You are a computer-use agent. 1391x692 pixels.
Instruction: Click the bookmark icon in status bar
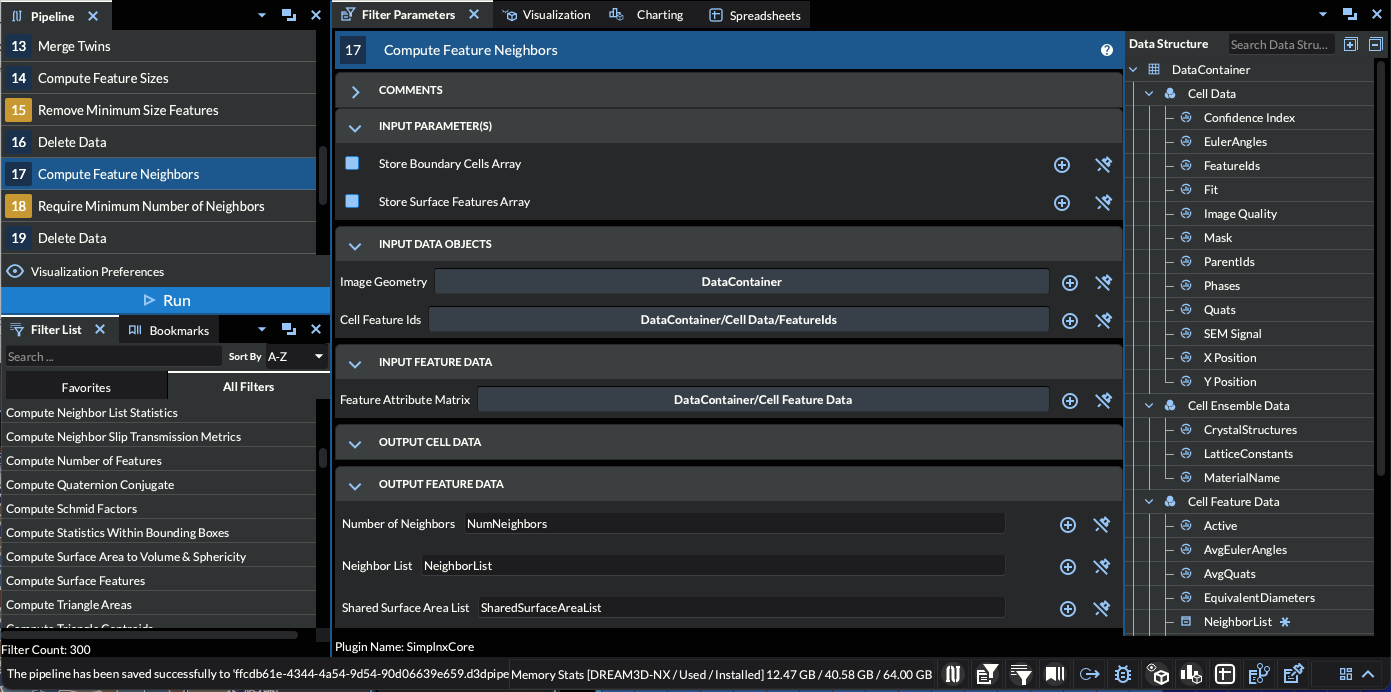click(1054, 674)
